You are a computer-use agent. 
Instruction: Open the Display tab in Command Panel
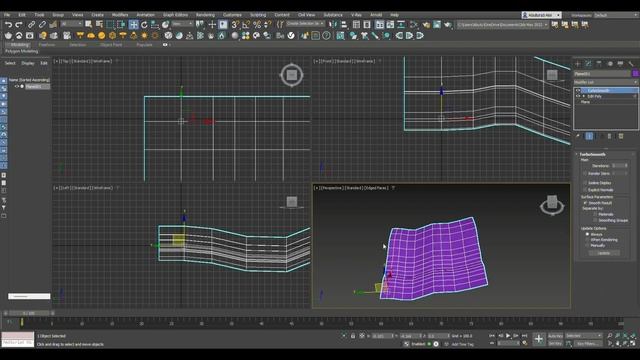pyautogui.click(x=620, y=64)
